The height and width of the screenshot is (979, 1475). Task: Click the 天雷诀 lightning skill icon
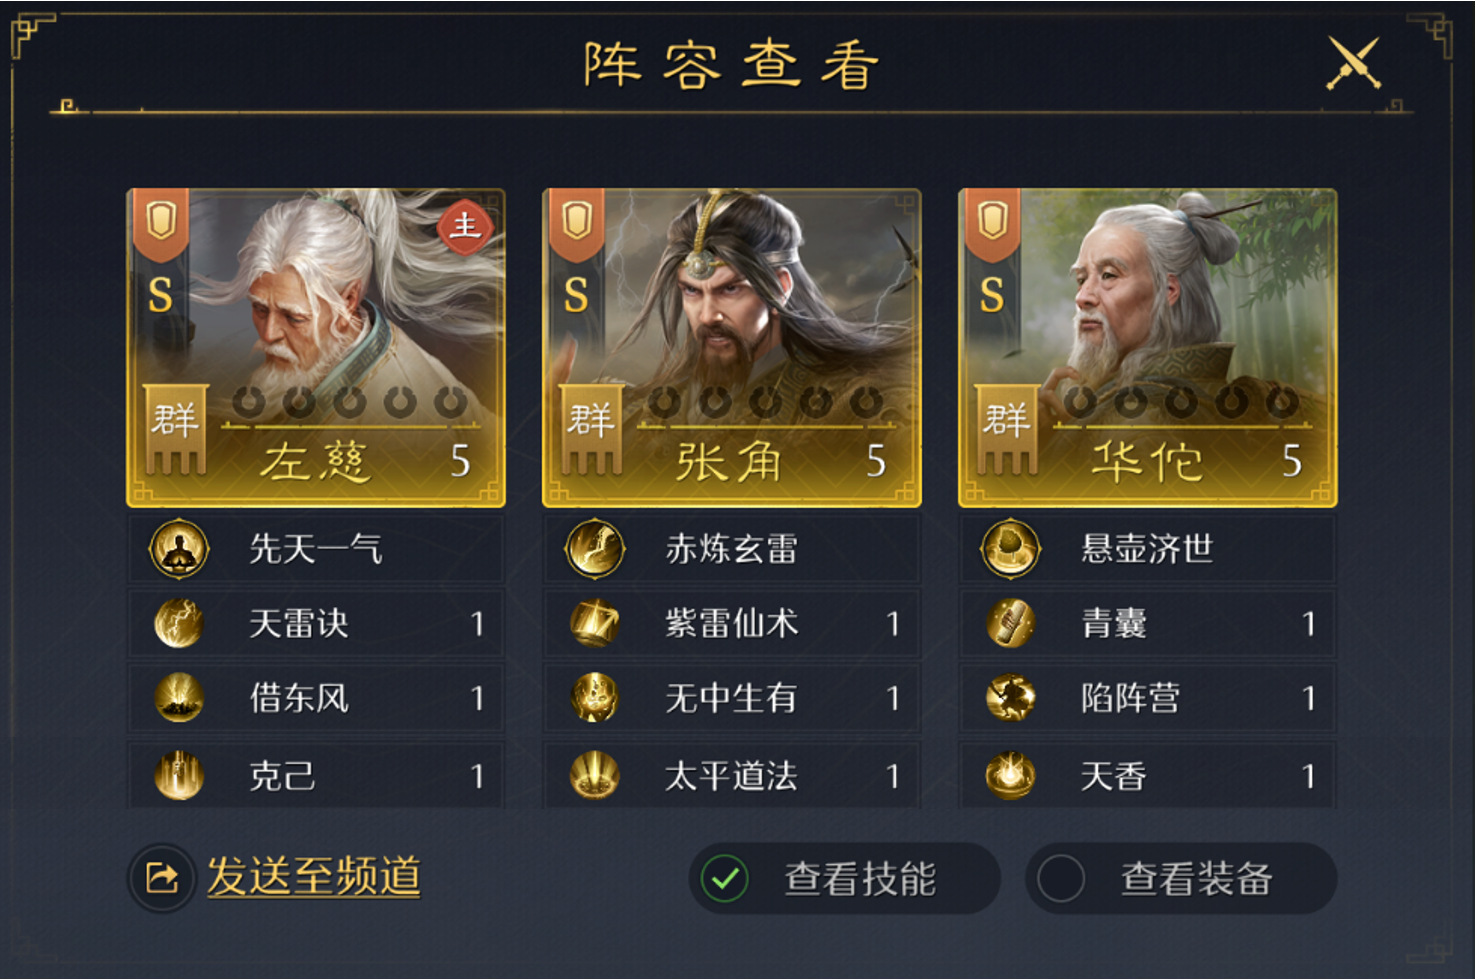coord(179,623)
